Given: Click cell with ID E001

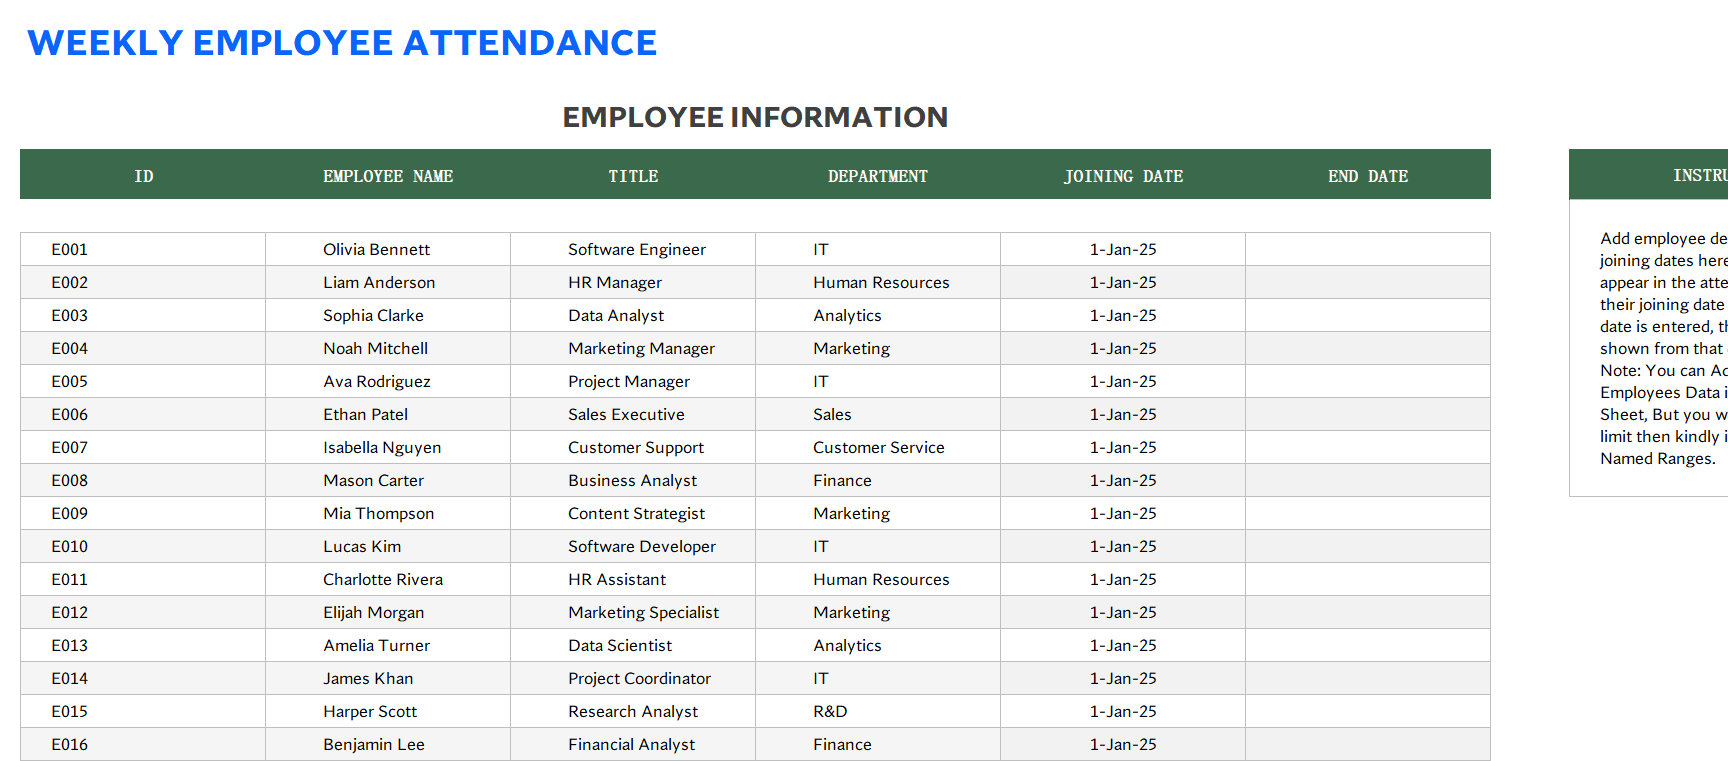Looking at the screenshot, I should click(x=143, y=249).
